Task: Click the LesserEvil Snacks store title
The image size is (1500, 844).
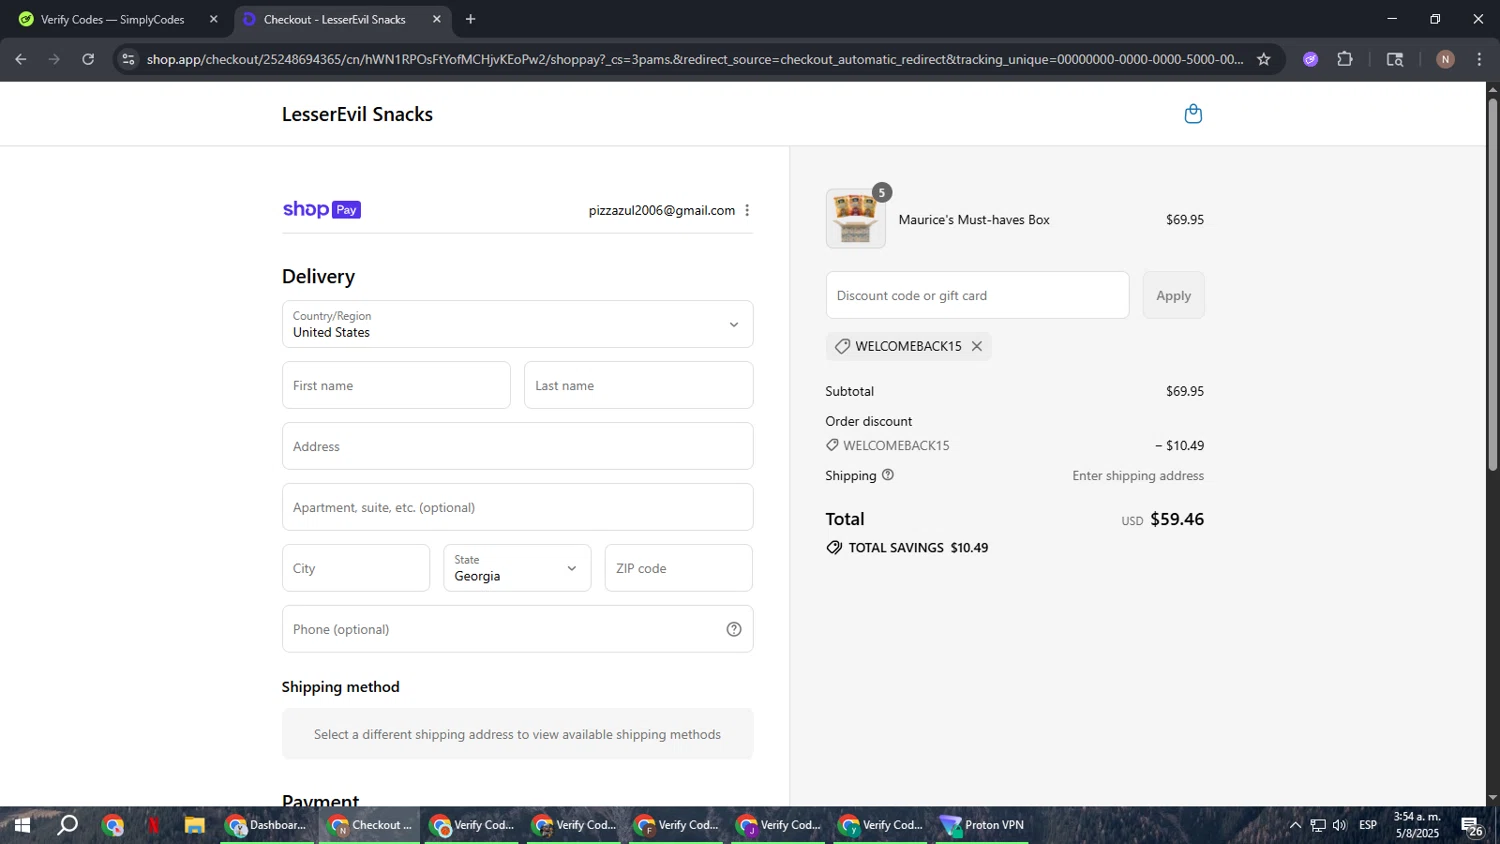Action: 357,114
